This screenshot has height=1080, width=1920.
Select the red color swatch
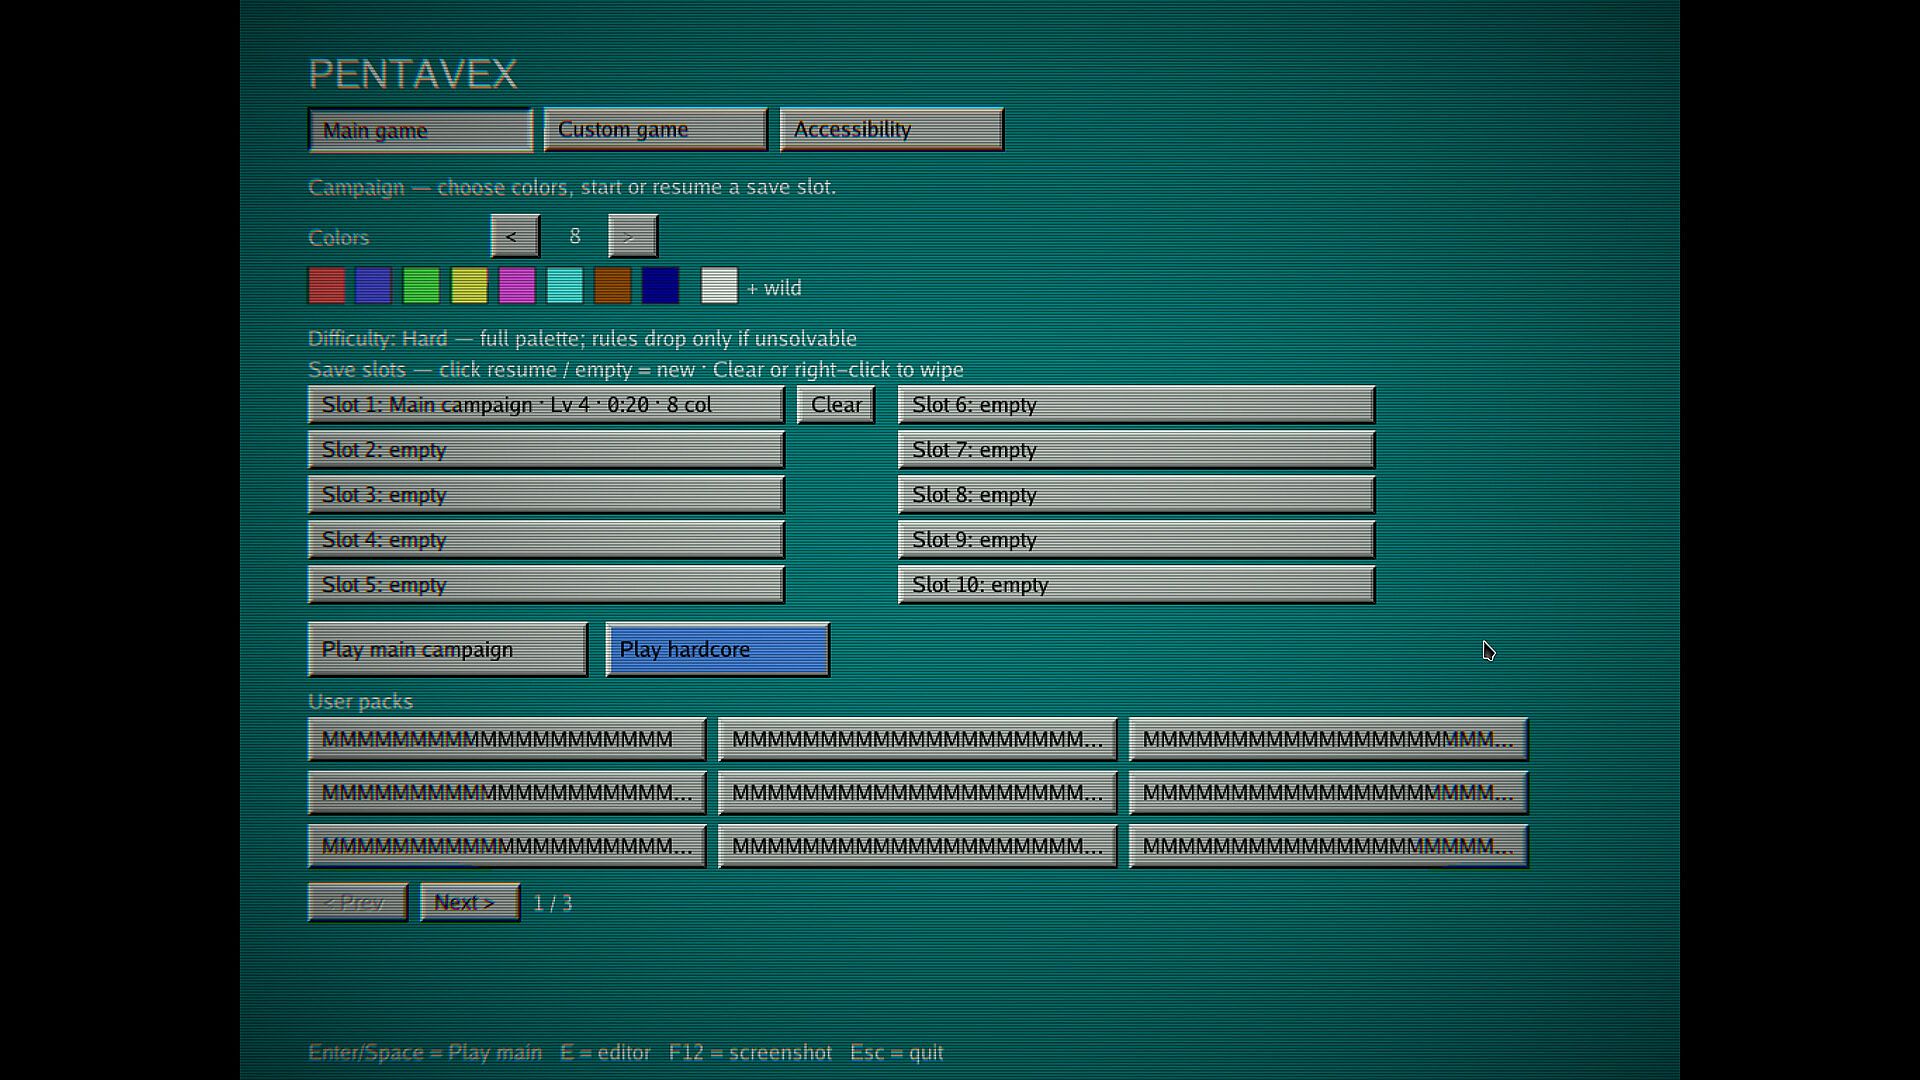tap(326, 286)
